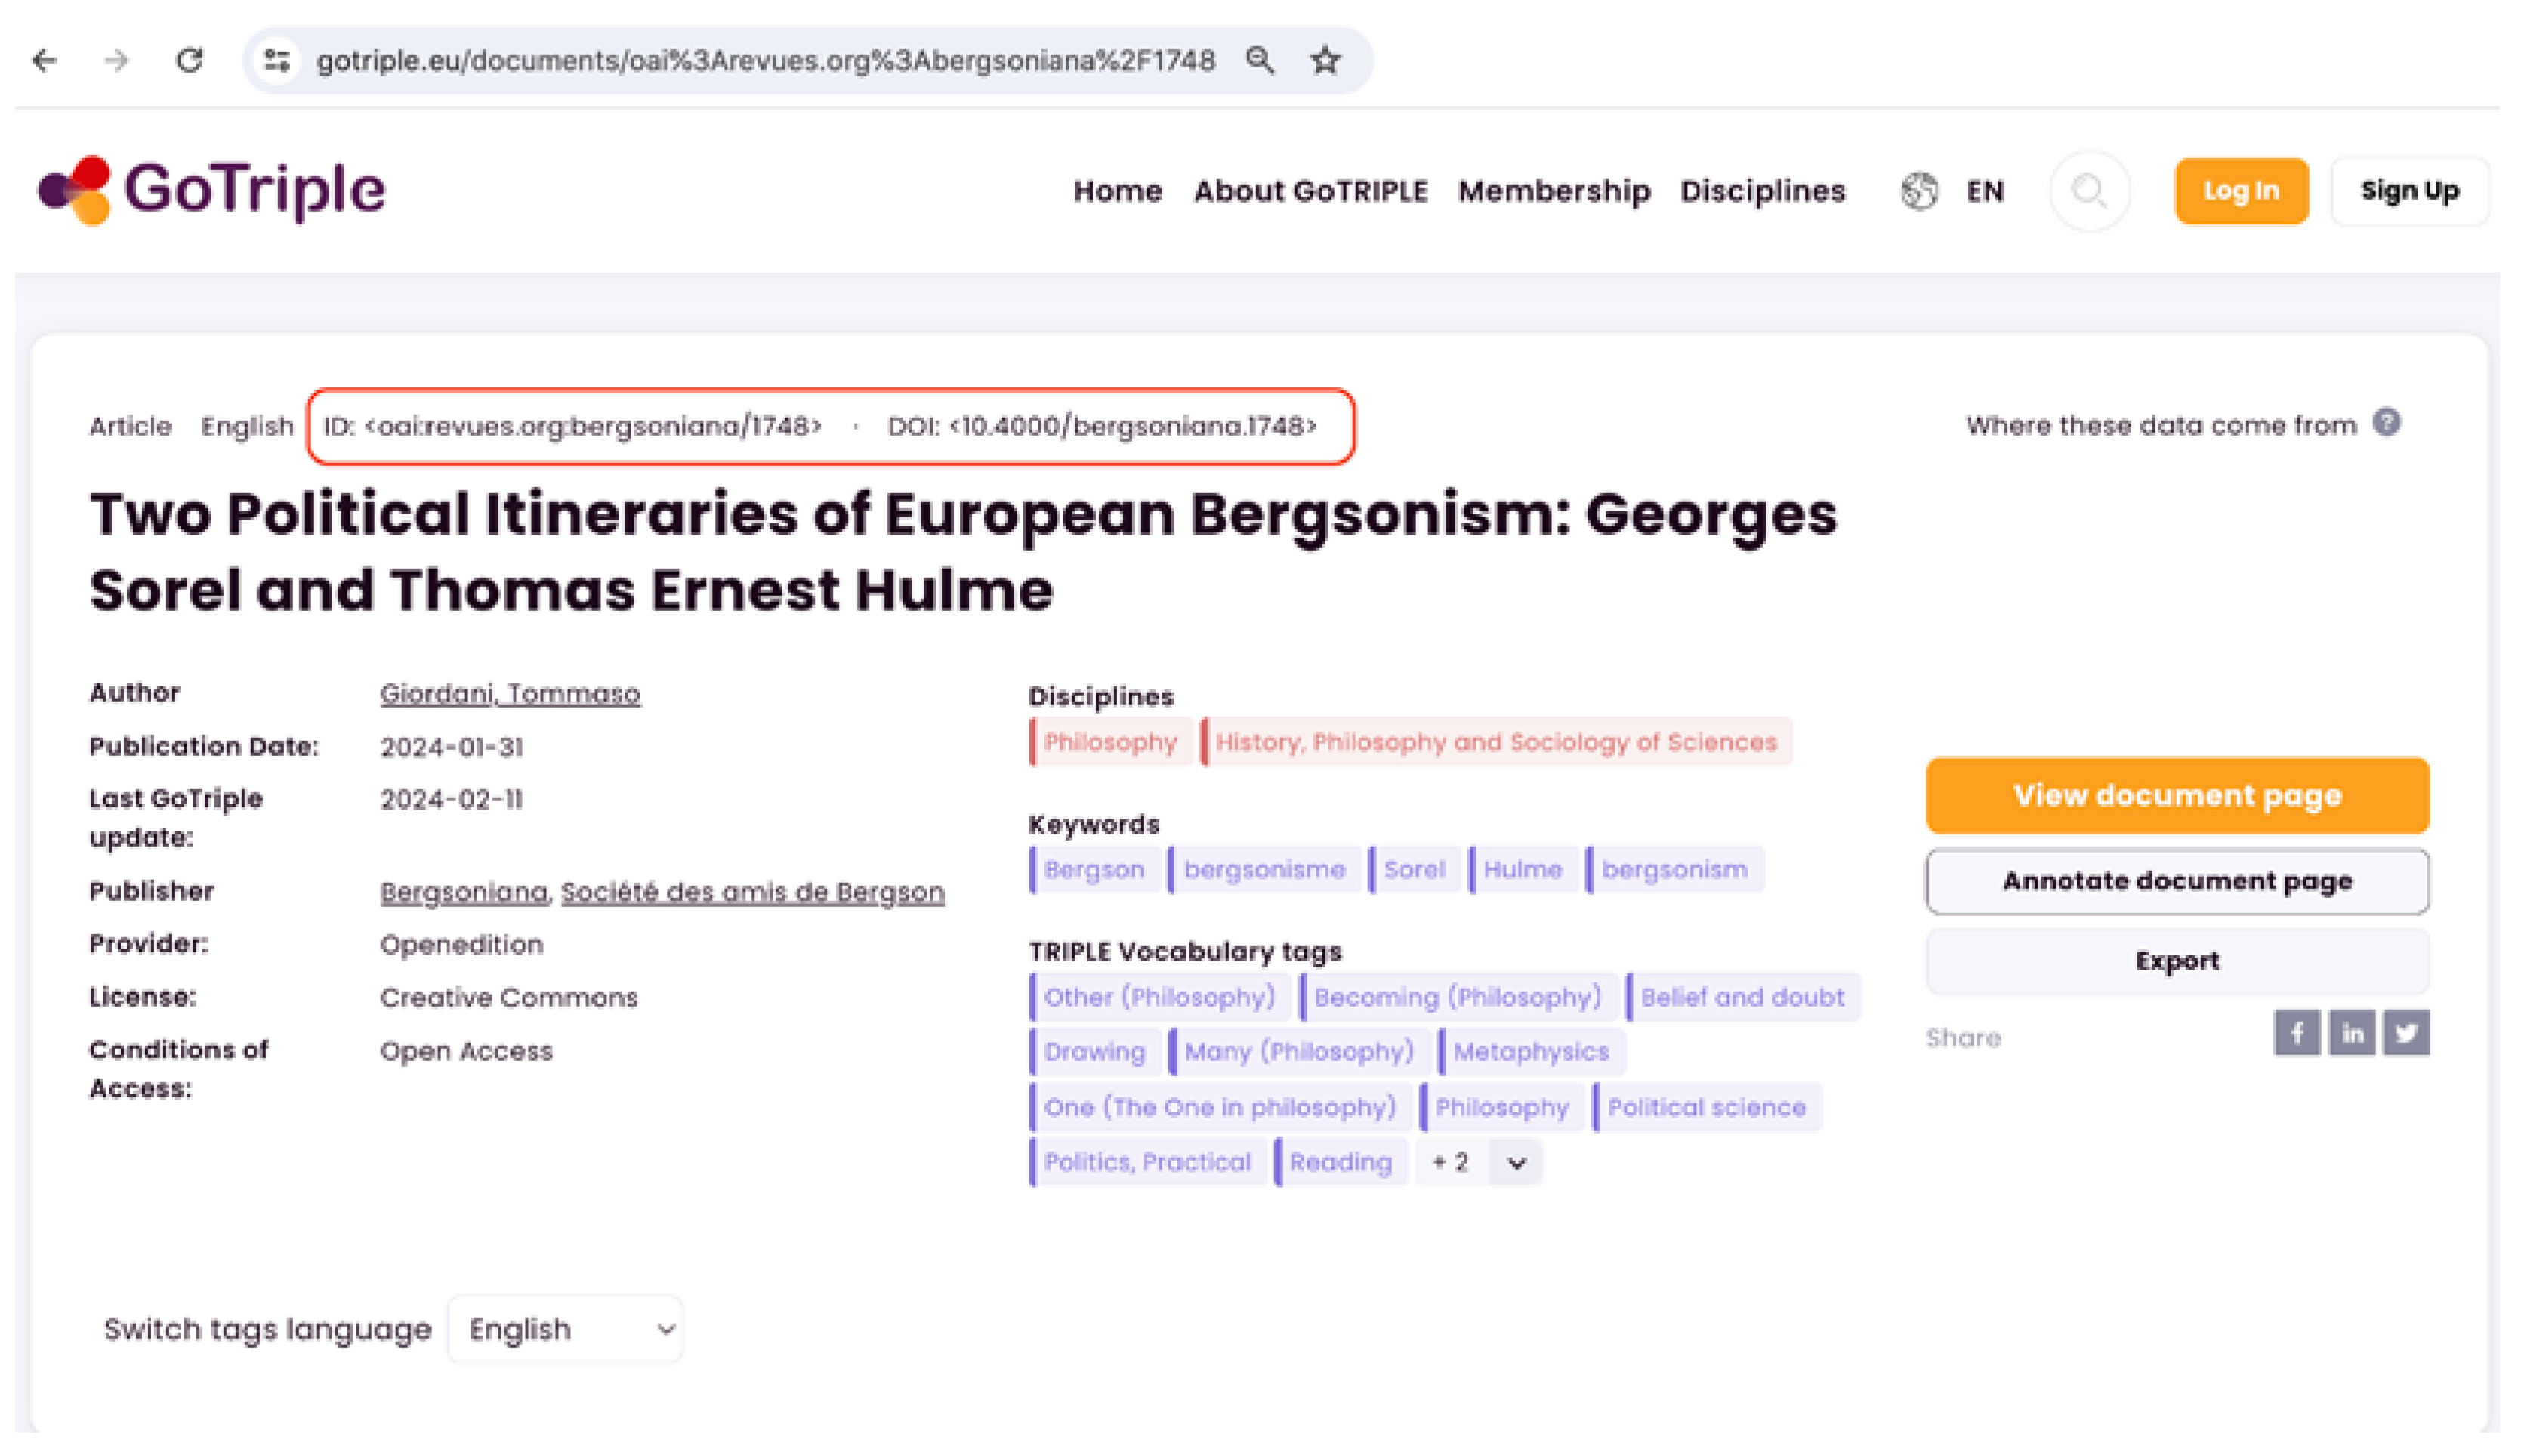Viewport: 2524px width, 1456px height.
Task: Reload the page
Action: [x=191, y=61]
